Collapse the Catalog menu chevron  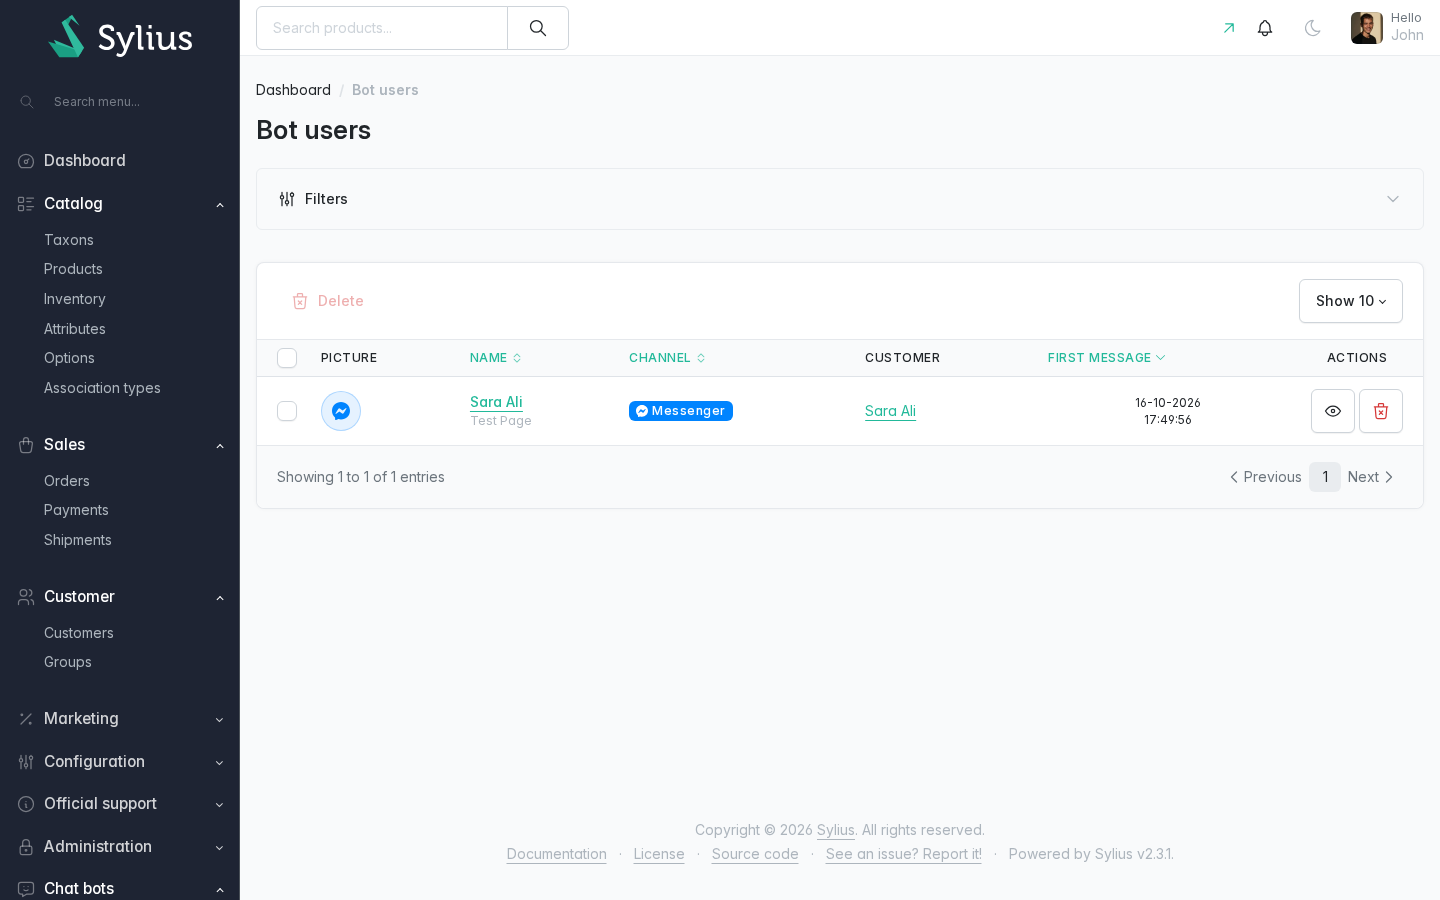tap(220, 205)
